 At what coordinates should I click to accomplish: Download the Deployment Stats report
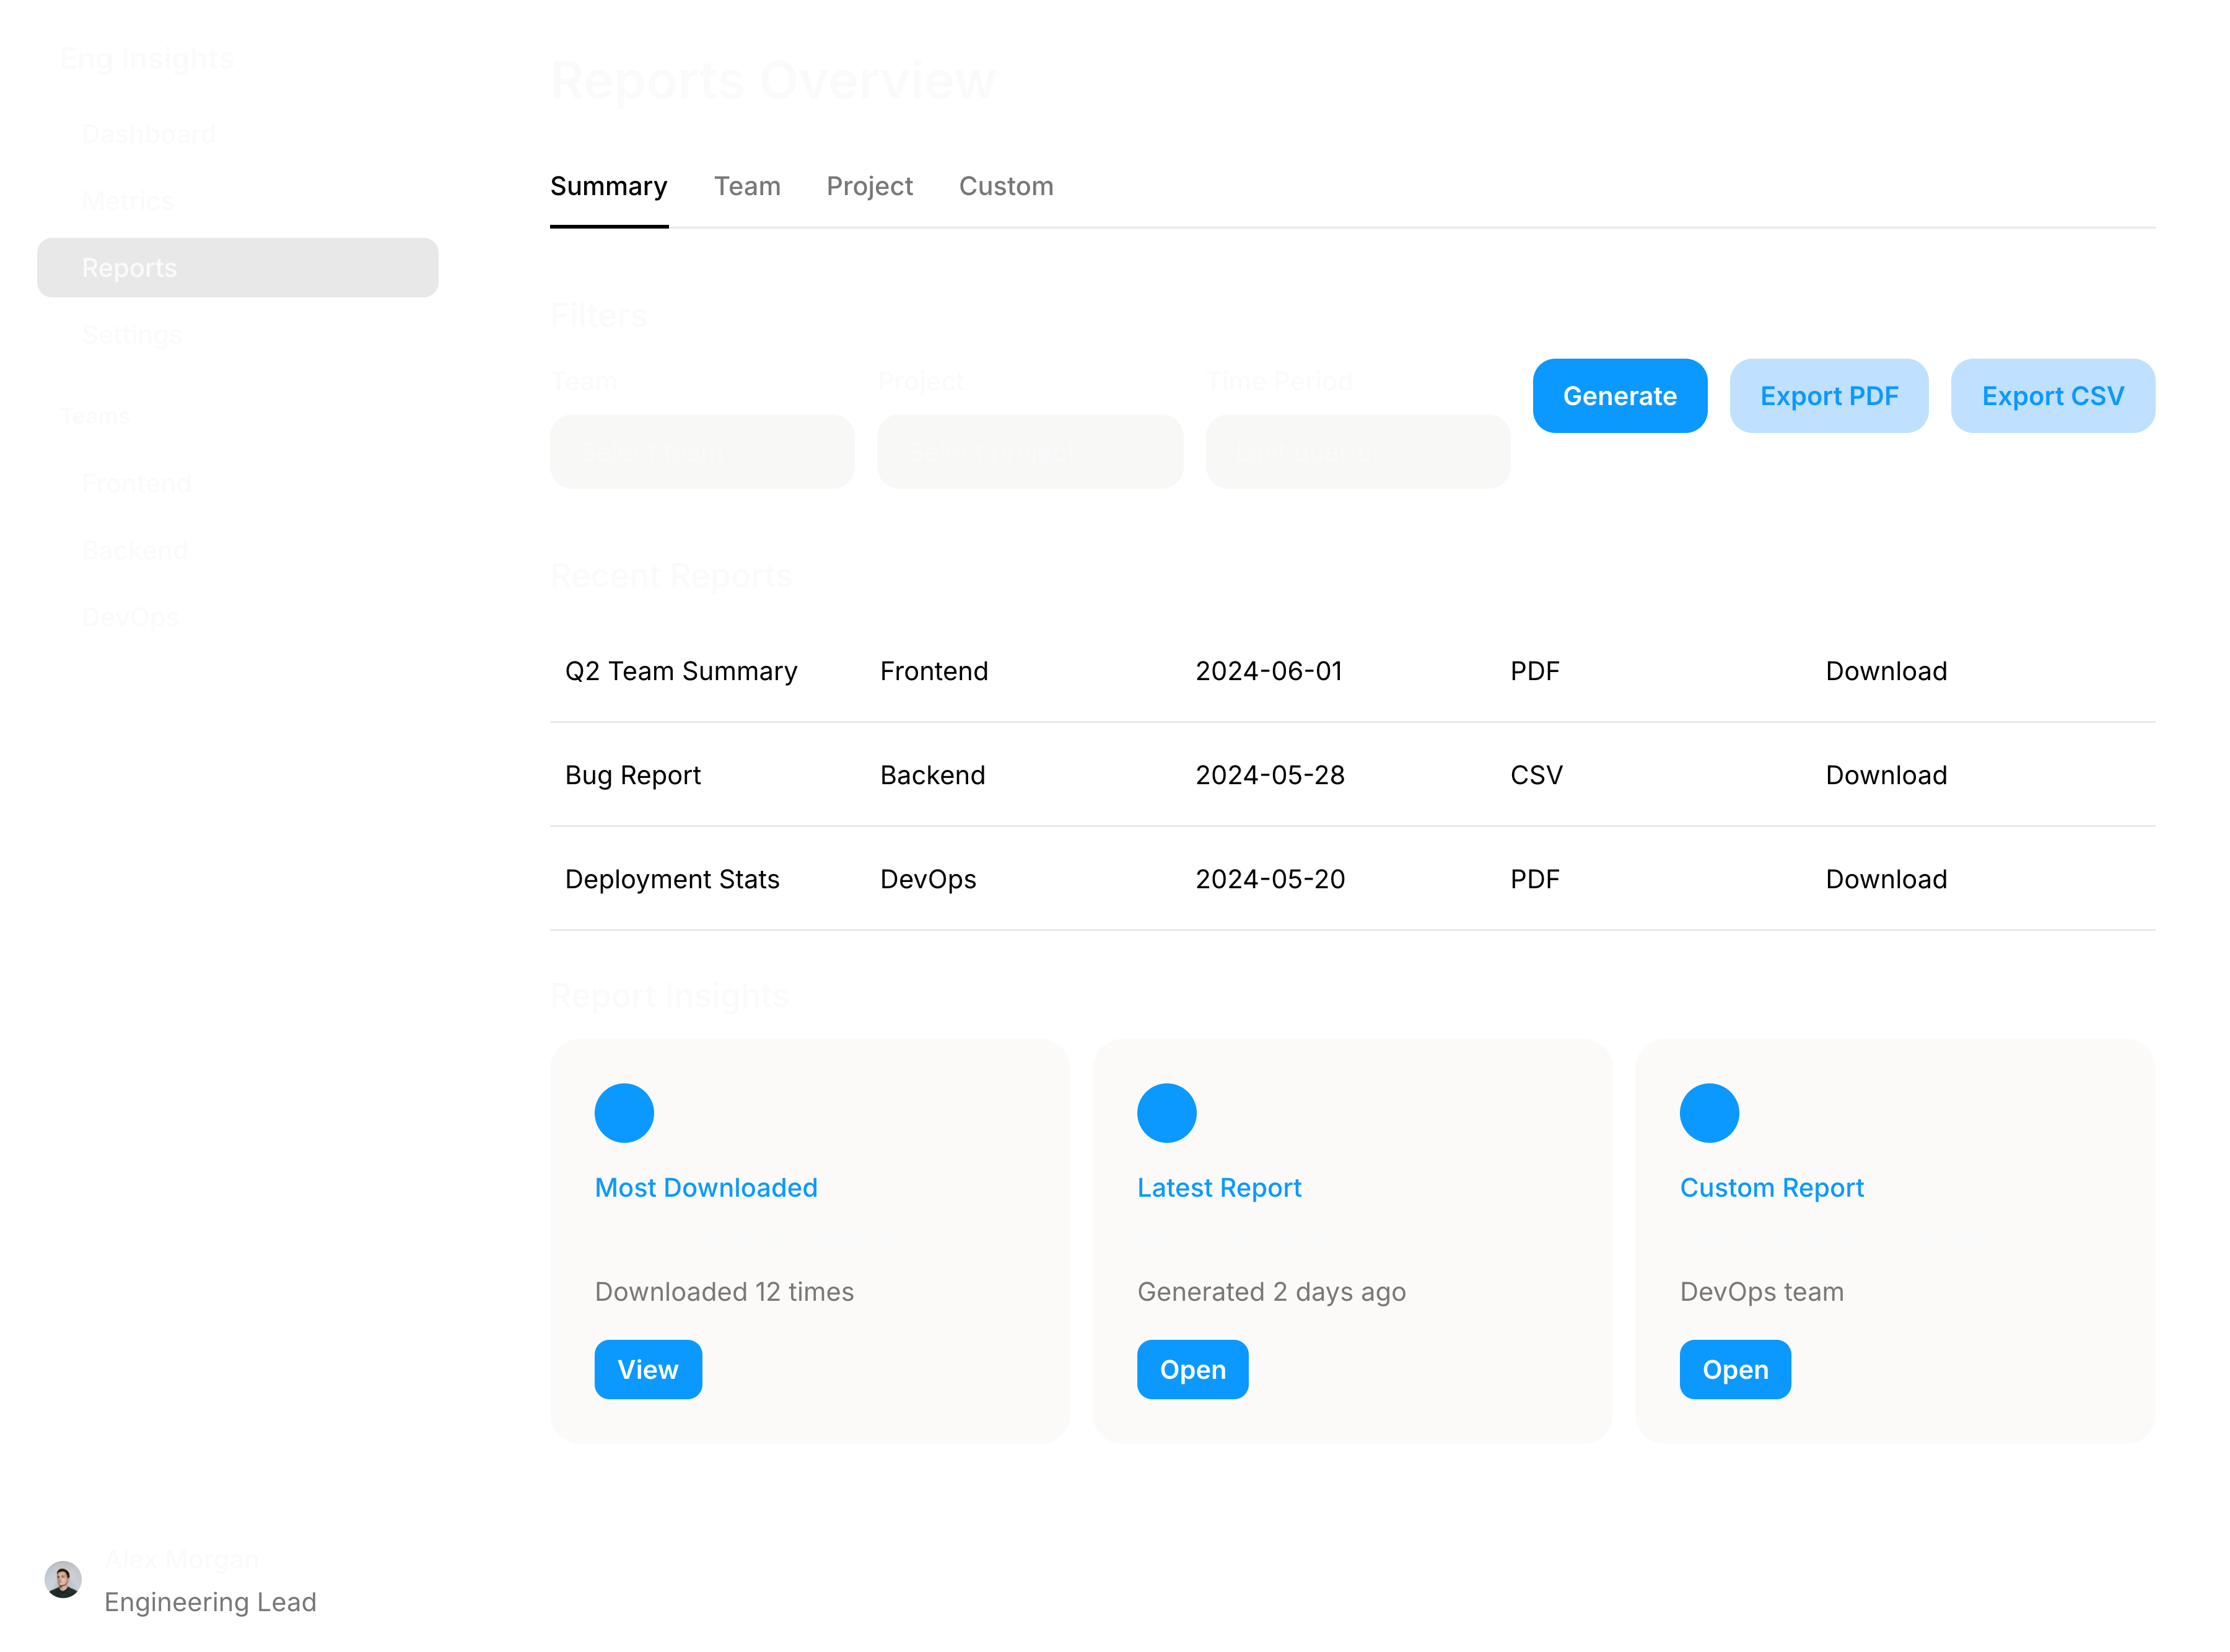[1885, 879]
